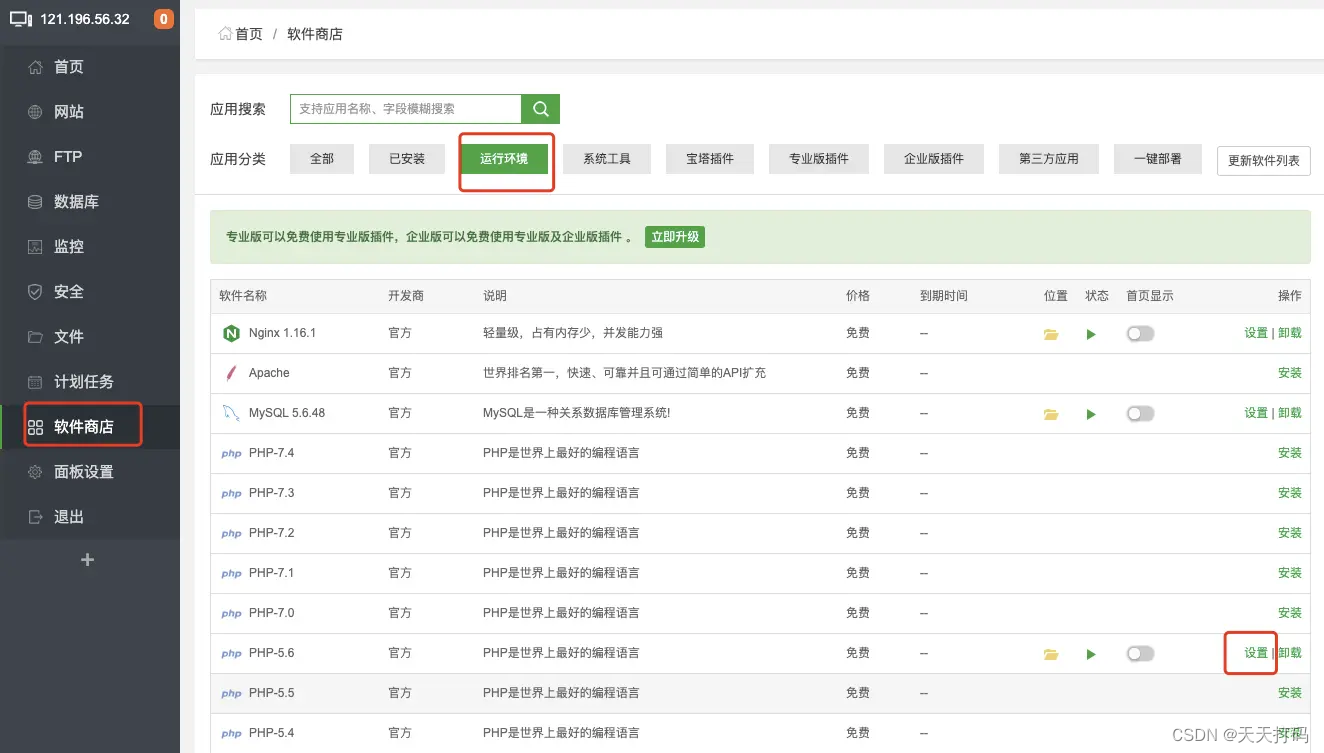Select the 专业版插件 category tab

pos(819,159)
